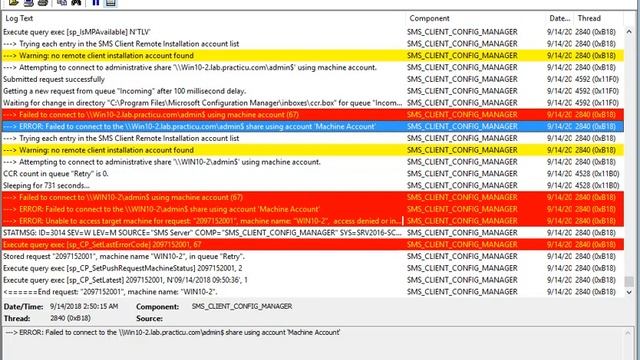Select the highlighted blue ERROR Machine Account line
The image size is (640, 360).
click(313, 127)
